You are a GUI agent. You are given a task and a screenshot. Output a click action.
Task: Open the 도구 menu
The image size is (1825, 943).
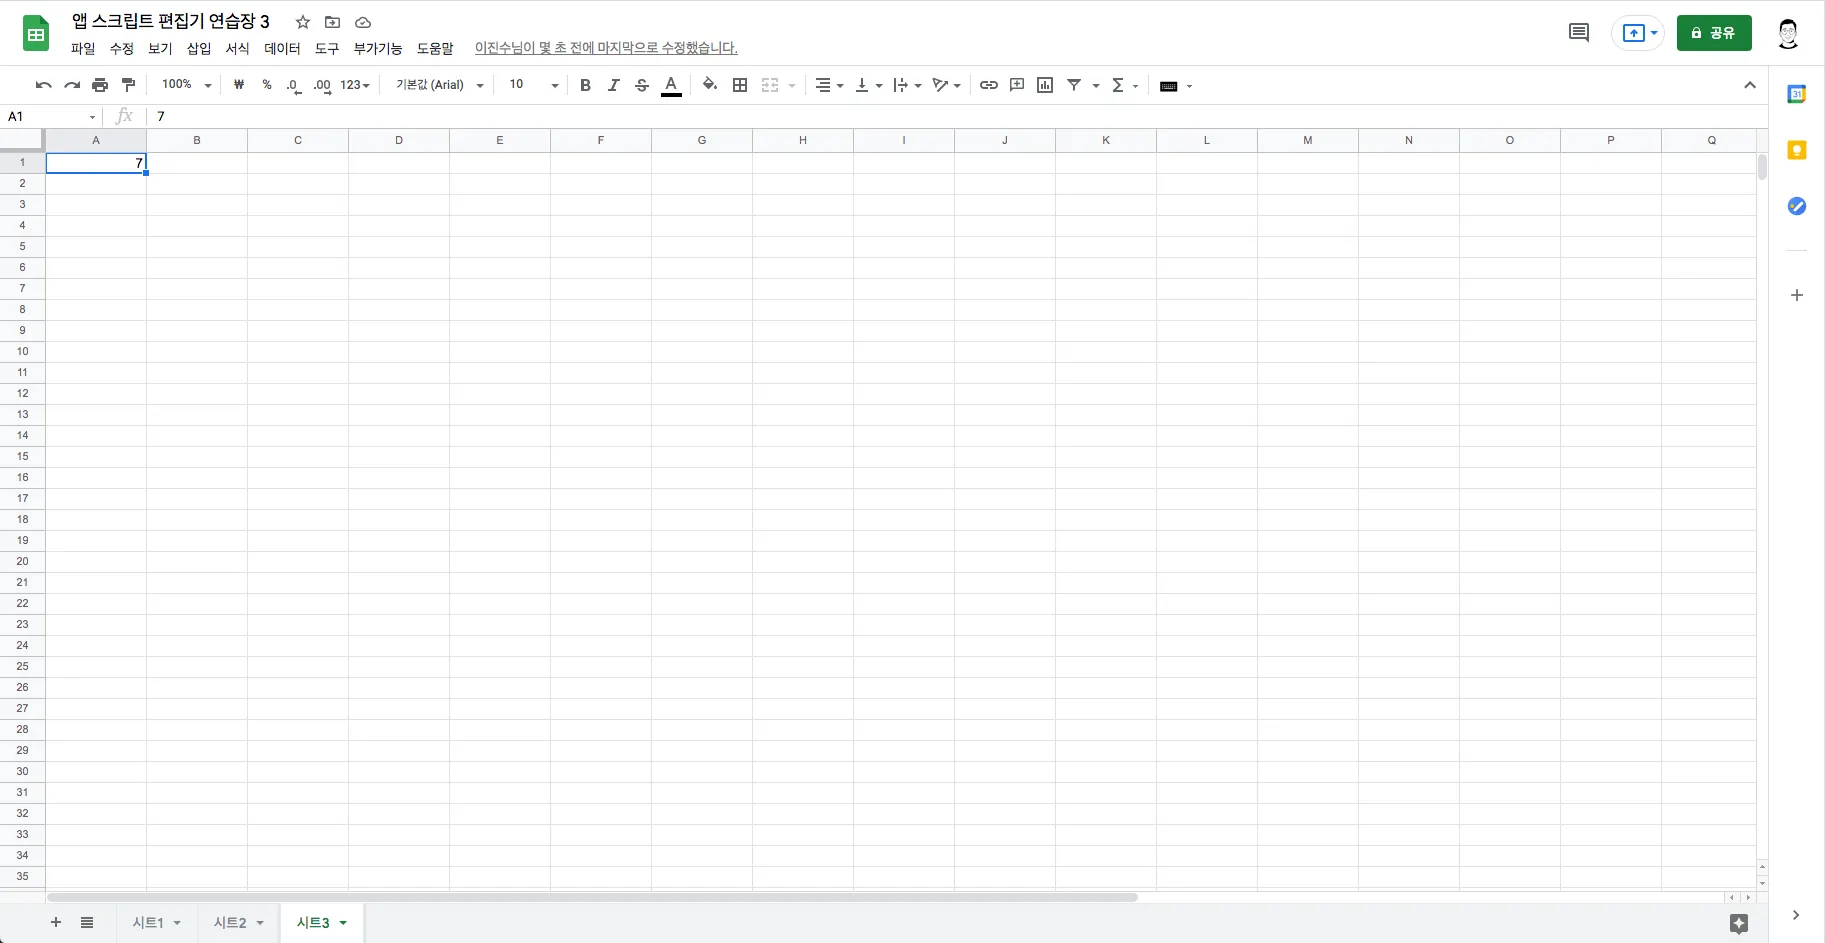tap(327, 48)
